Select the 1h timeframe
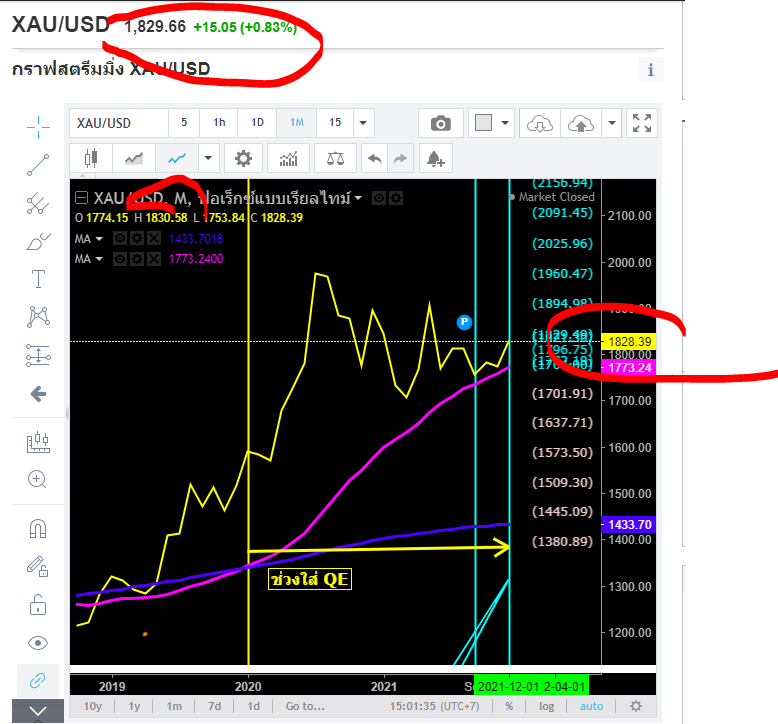 [x=219, y=123]
